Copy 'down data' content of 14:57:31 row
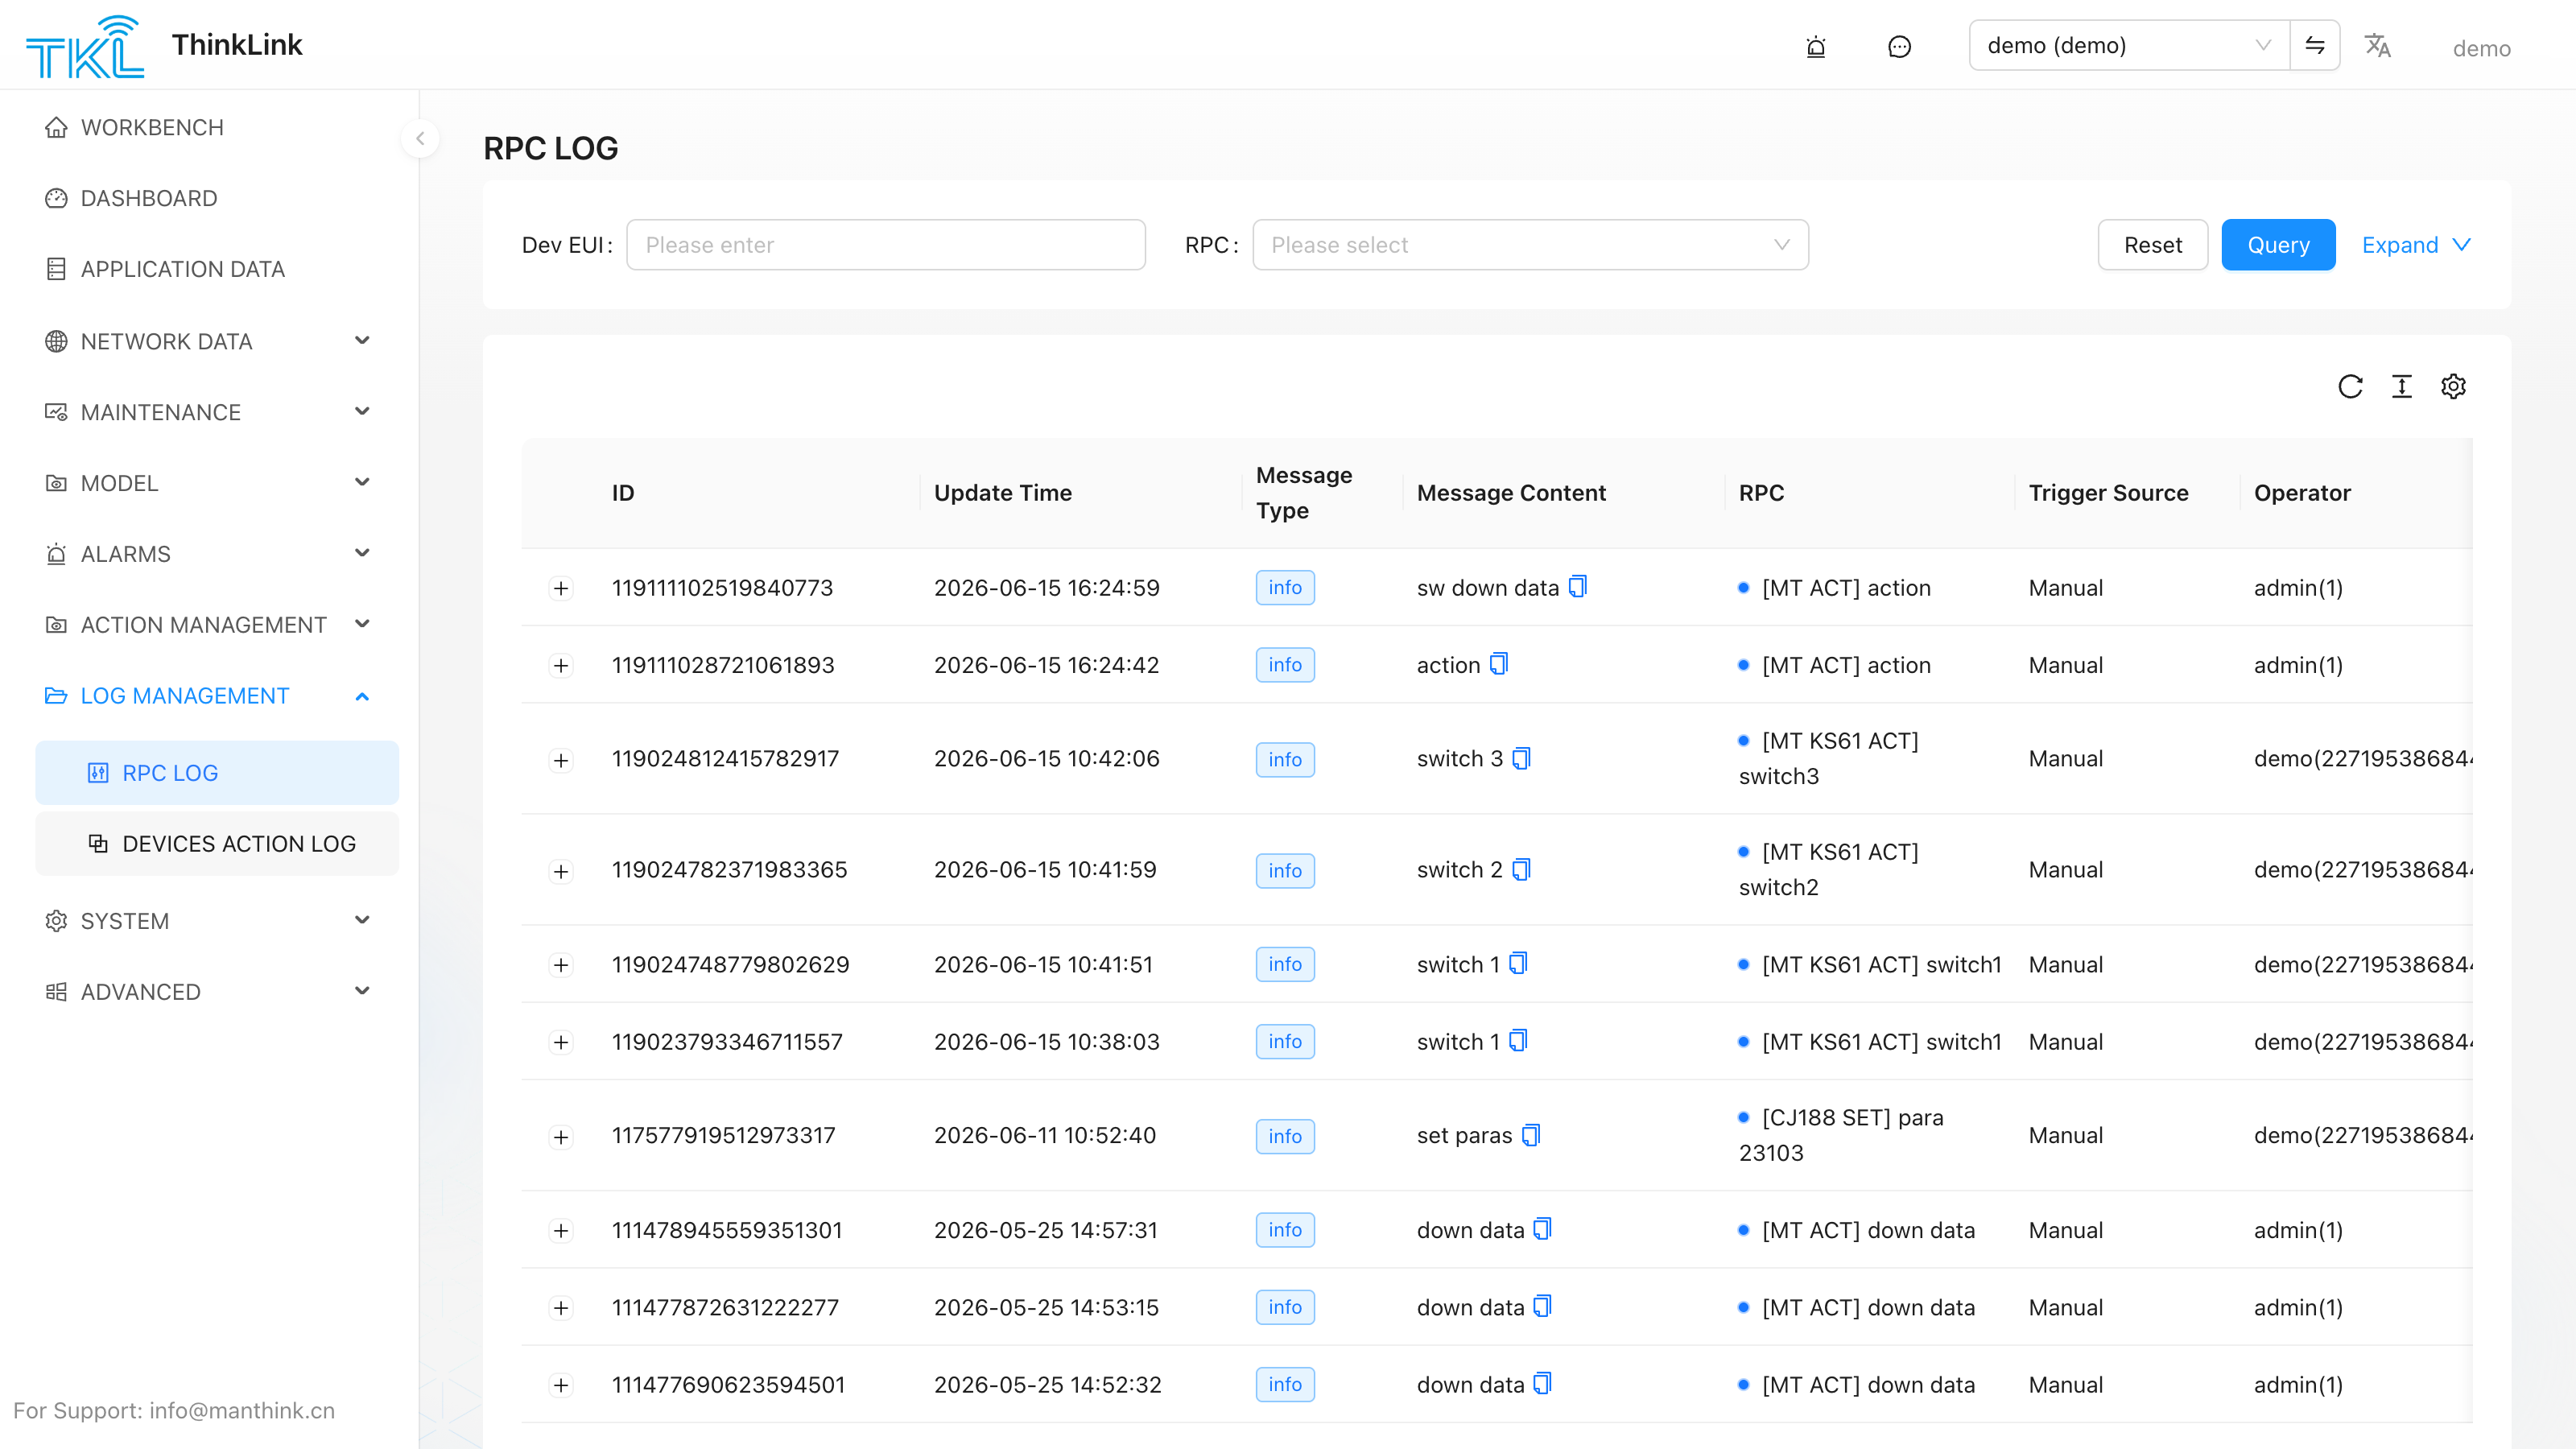 click(x=1543, y=1229)
